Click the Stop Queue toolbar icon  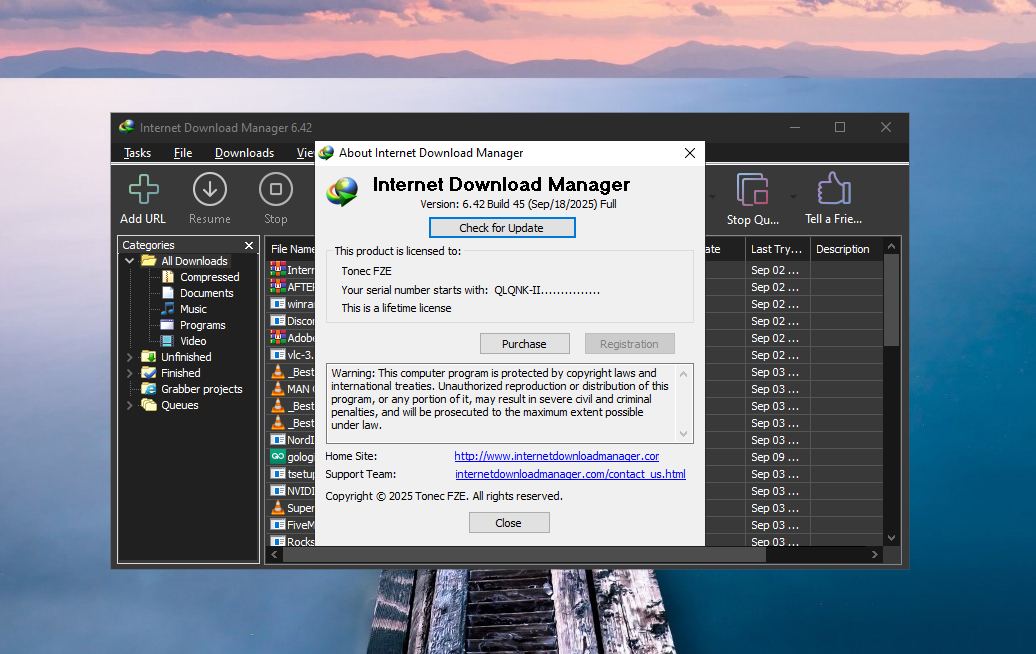pyautogui.click(x=753, y=190)
